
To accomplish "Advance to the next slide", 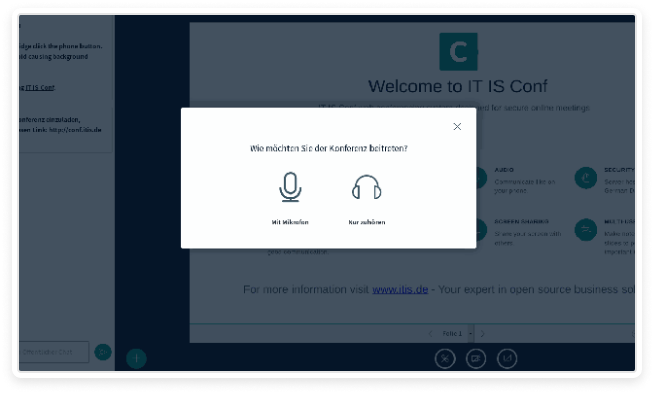I will pyautogui.click(x=483, y=334).
